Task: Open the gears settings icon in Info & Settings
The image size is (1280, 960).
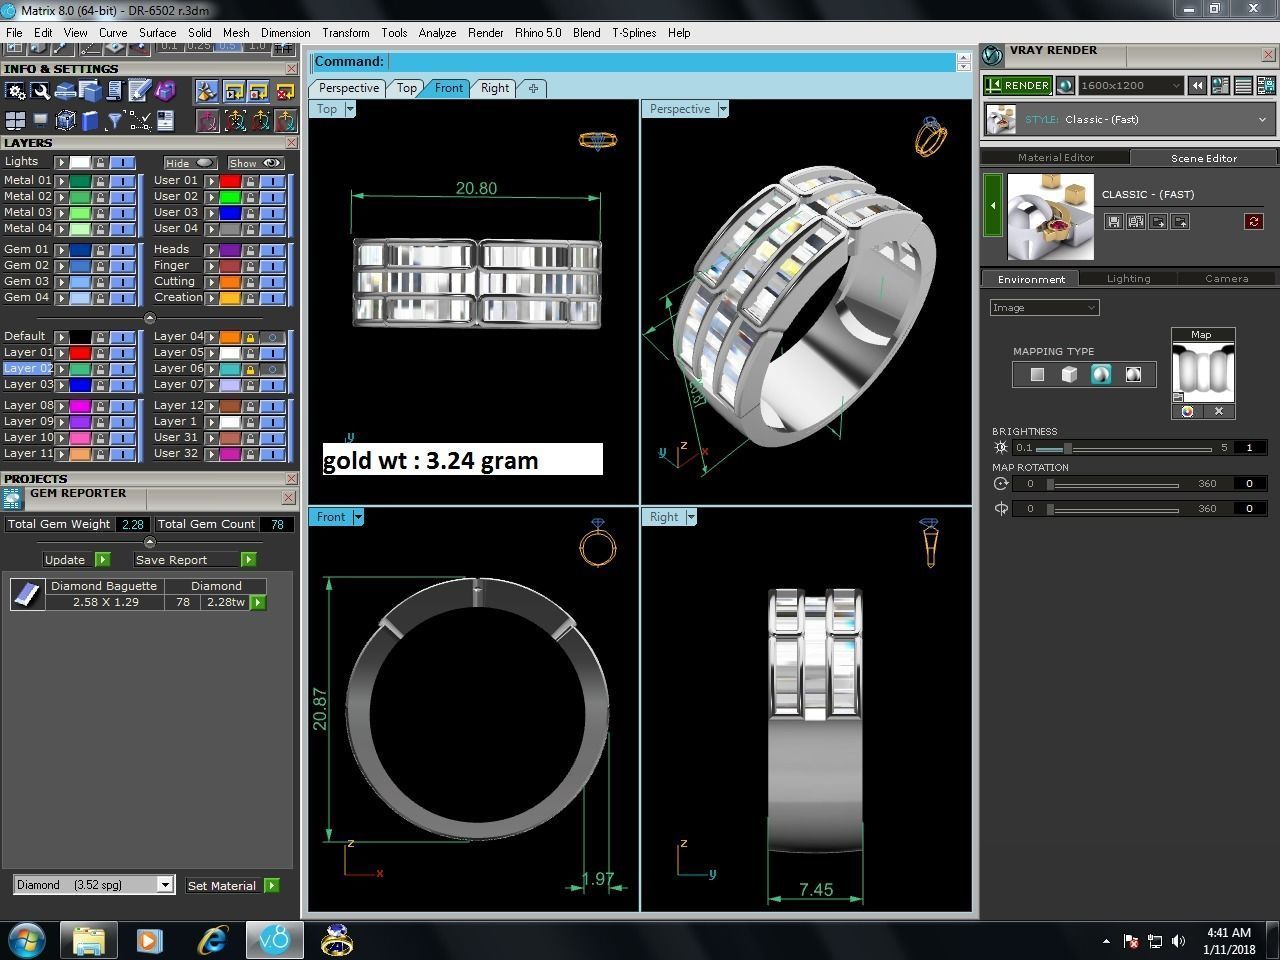Action: [x=16, y=92]
